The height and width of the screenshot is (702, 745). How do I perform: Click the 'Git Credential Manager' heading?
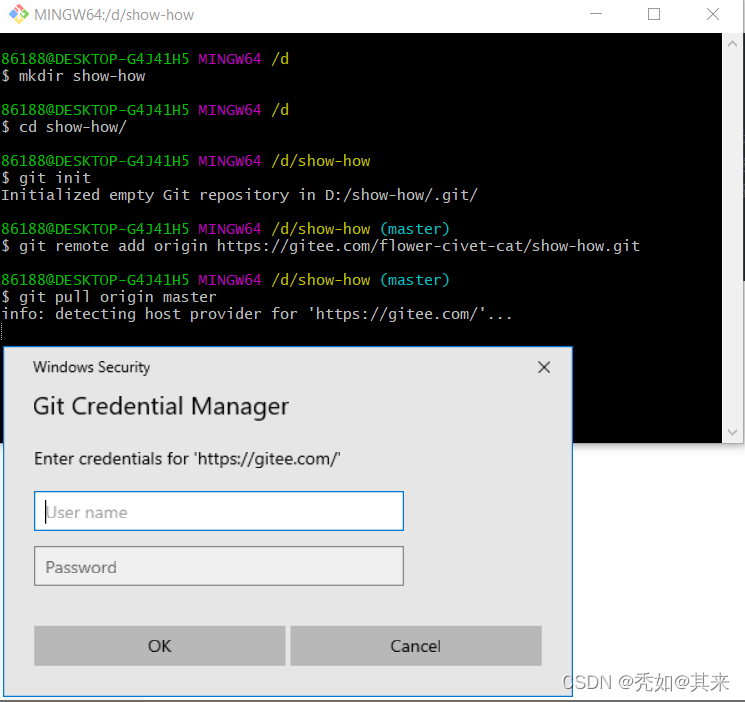click(x=161, y=406)
